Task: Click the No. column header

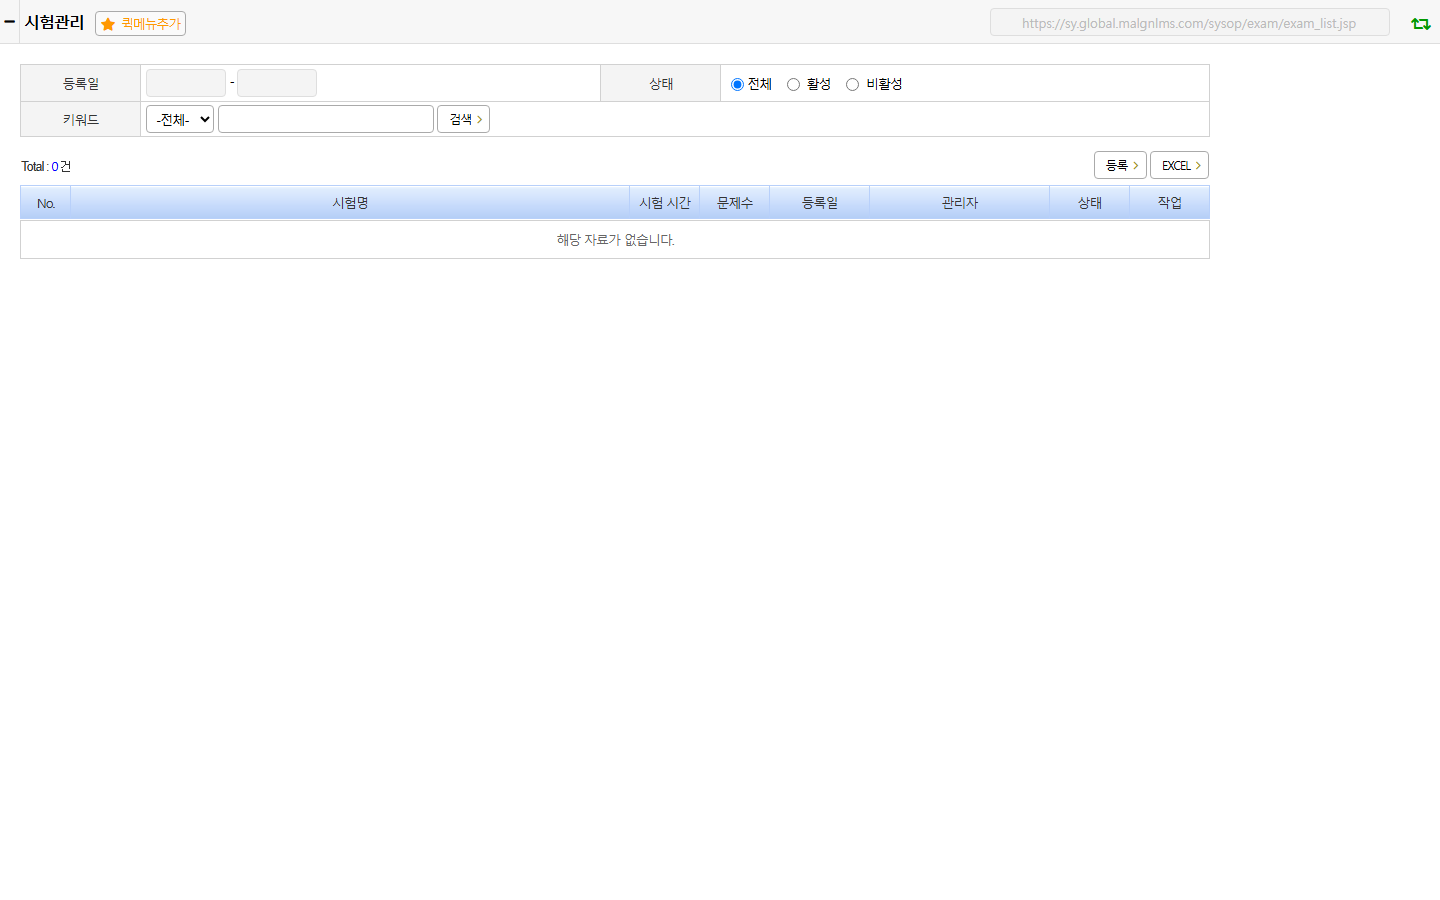Action: coord(46,202)
